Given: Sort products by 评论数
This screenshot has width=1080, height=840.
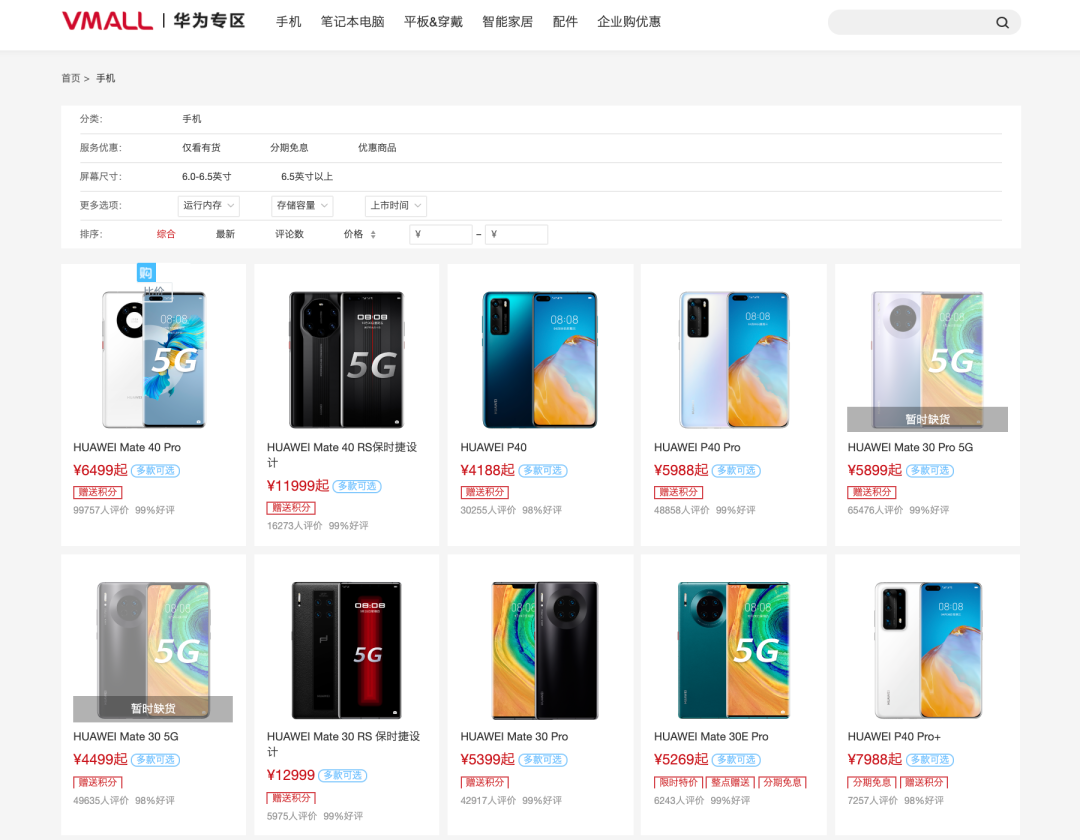Looking at the screenshot, I should click(x=289, y=235).
